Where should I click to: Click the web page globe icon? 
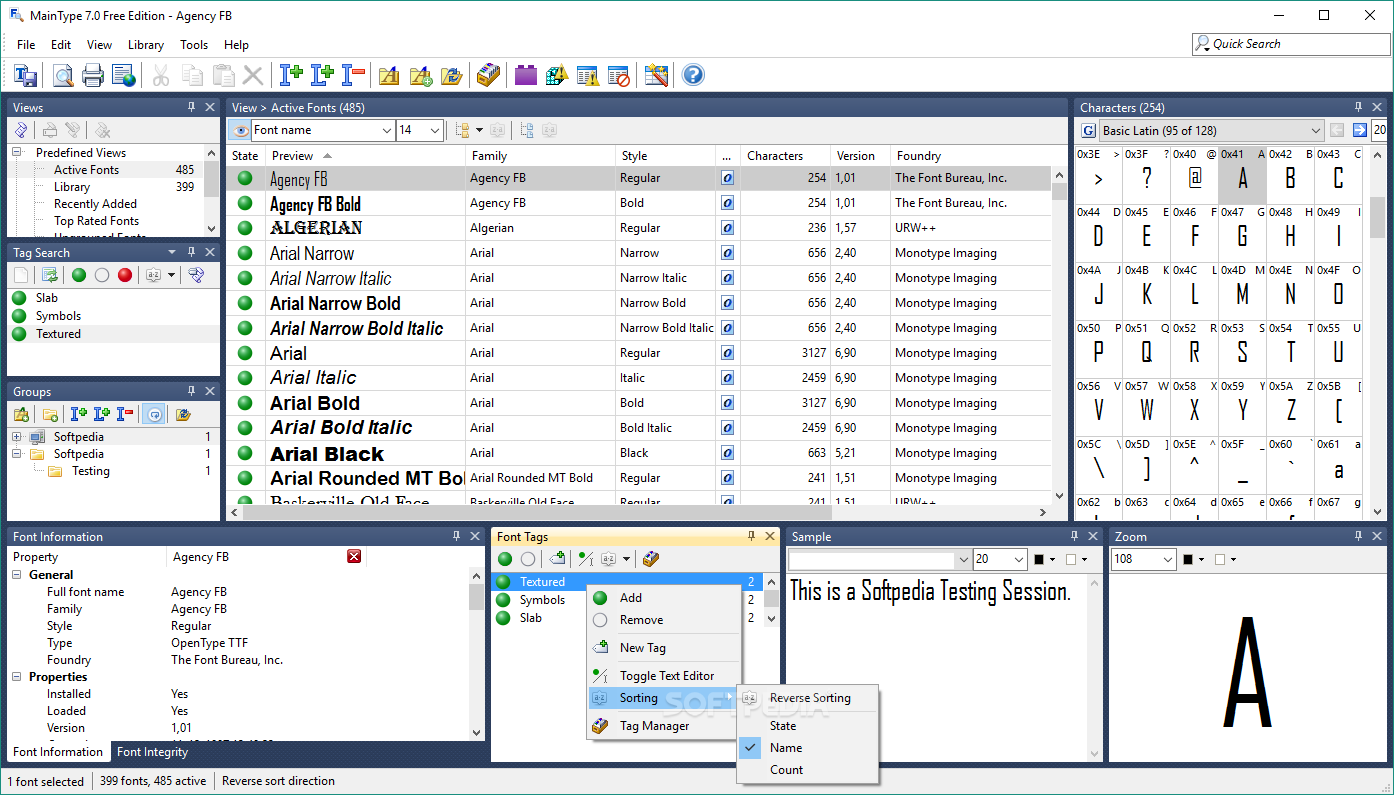tap(123, 75)
